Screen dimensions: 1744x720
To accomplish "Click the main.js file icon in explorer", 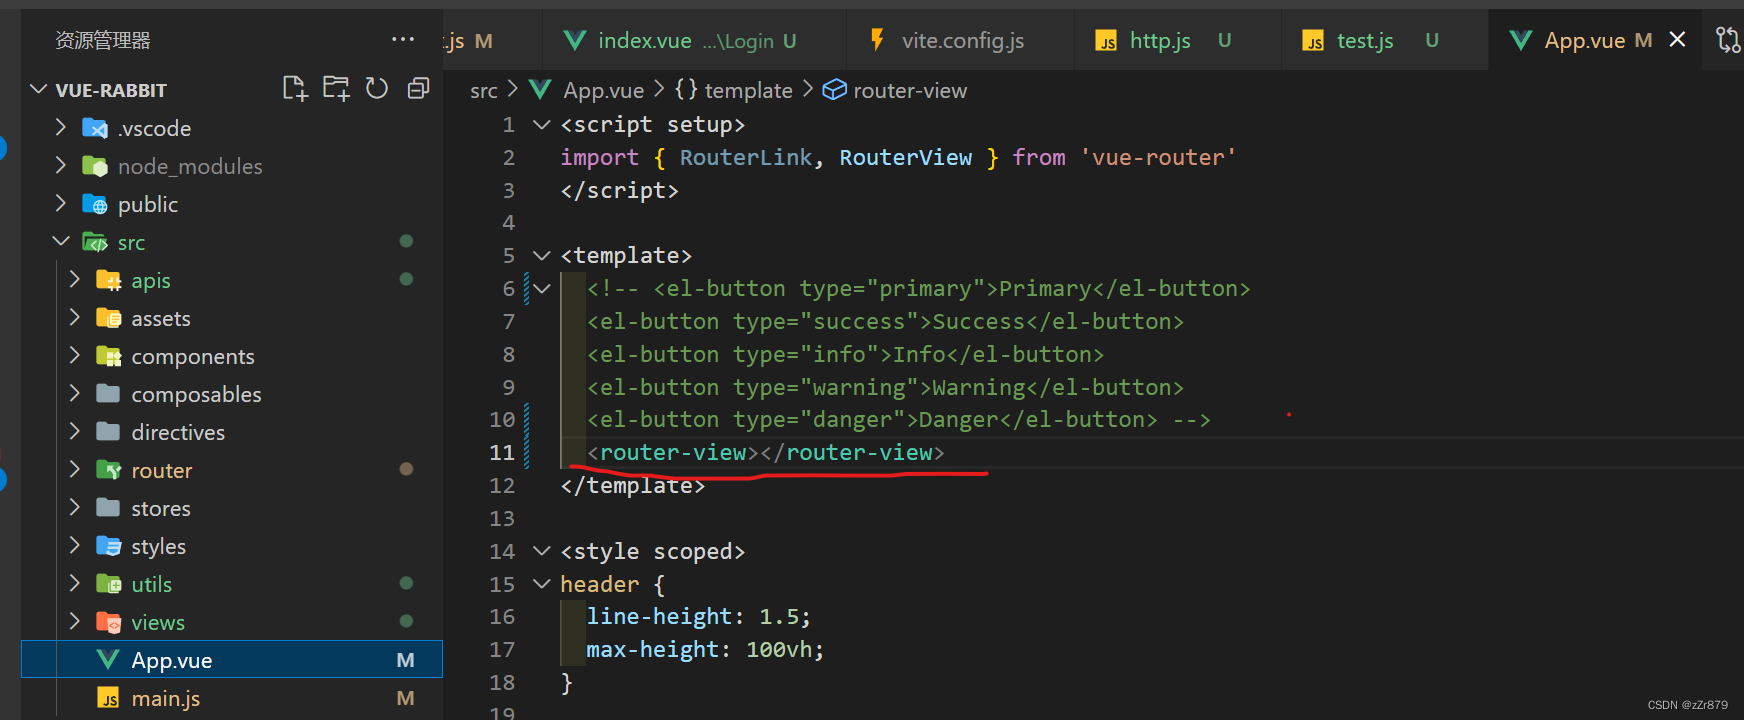I will pyautogui.click(x=108, y=698).
